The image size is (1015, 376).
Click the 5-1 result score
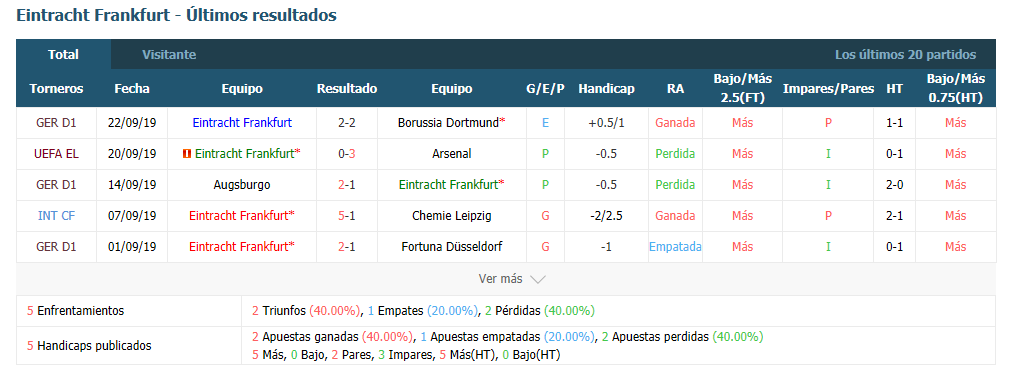pyautogui.click(x=346, y=216)
